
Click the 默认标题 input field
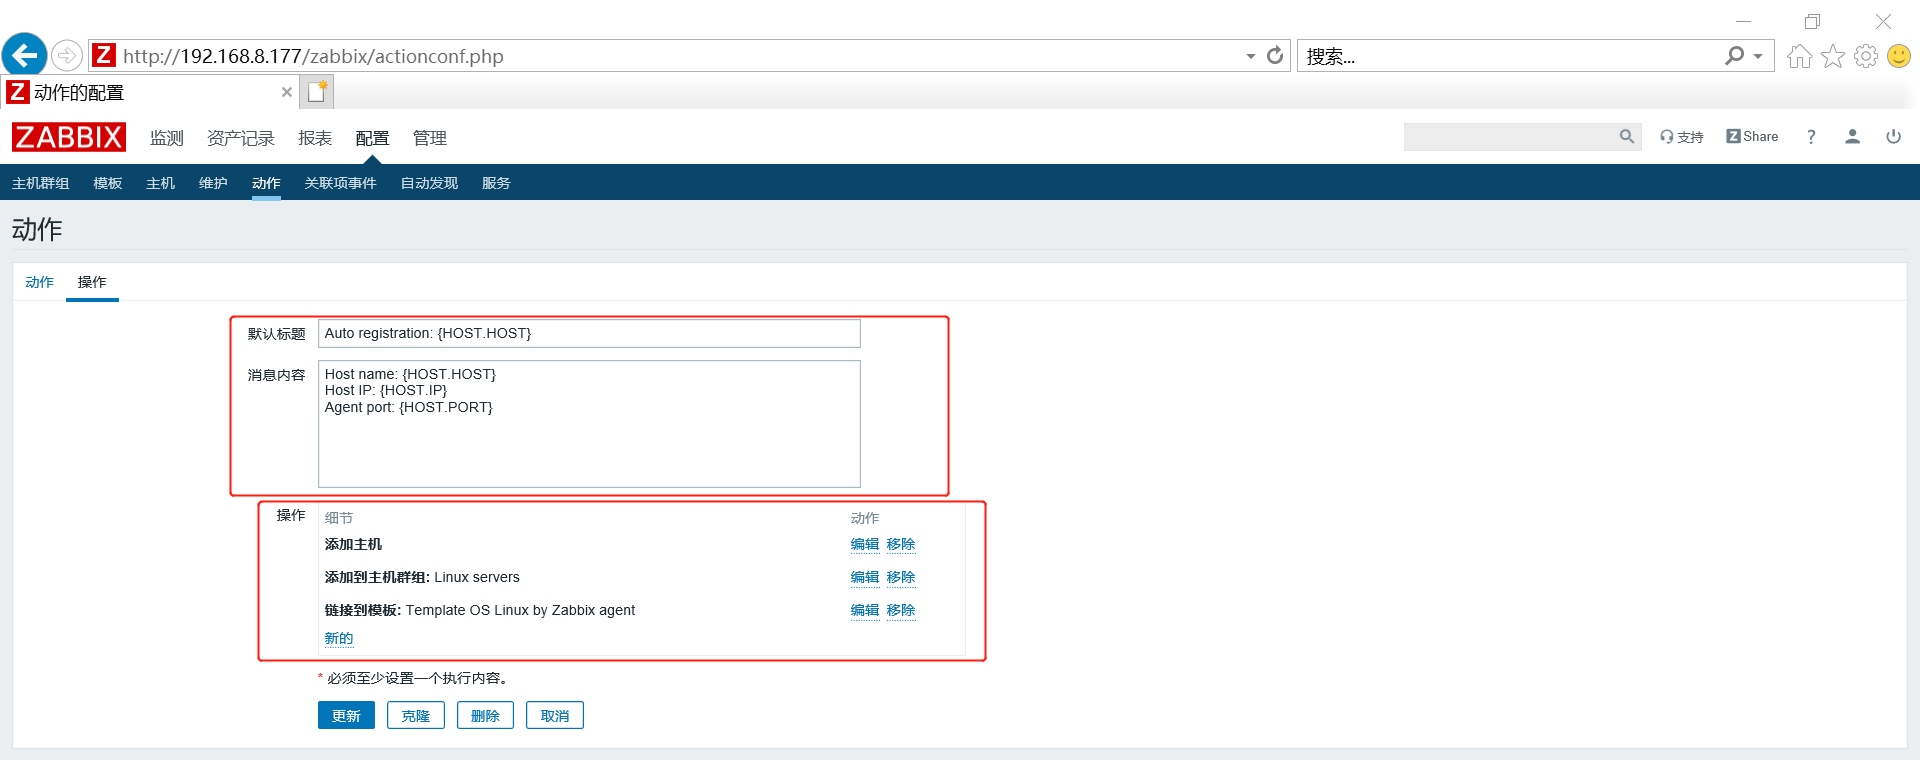[x=589, y=333]
